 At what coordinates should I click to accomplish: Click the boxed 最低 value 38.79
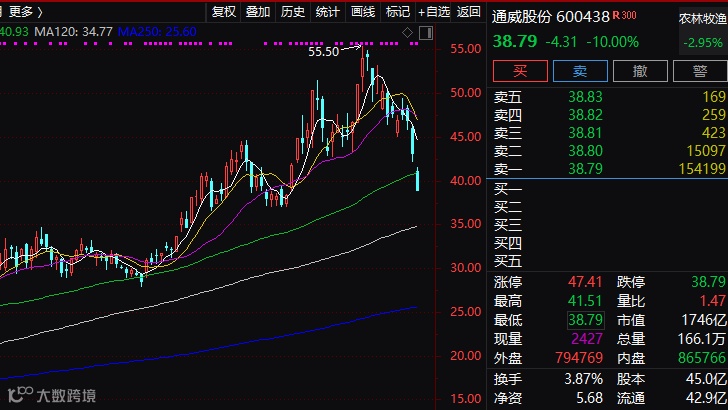[x=585, y=320]
